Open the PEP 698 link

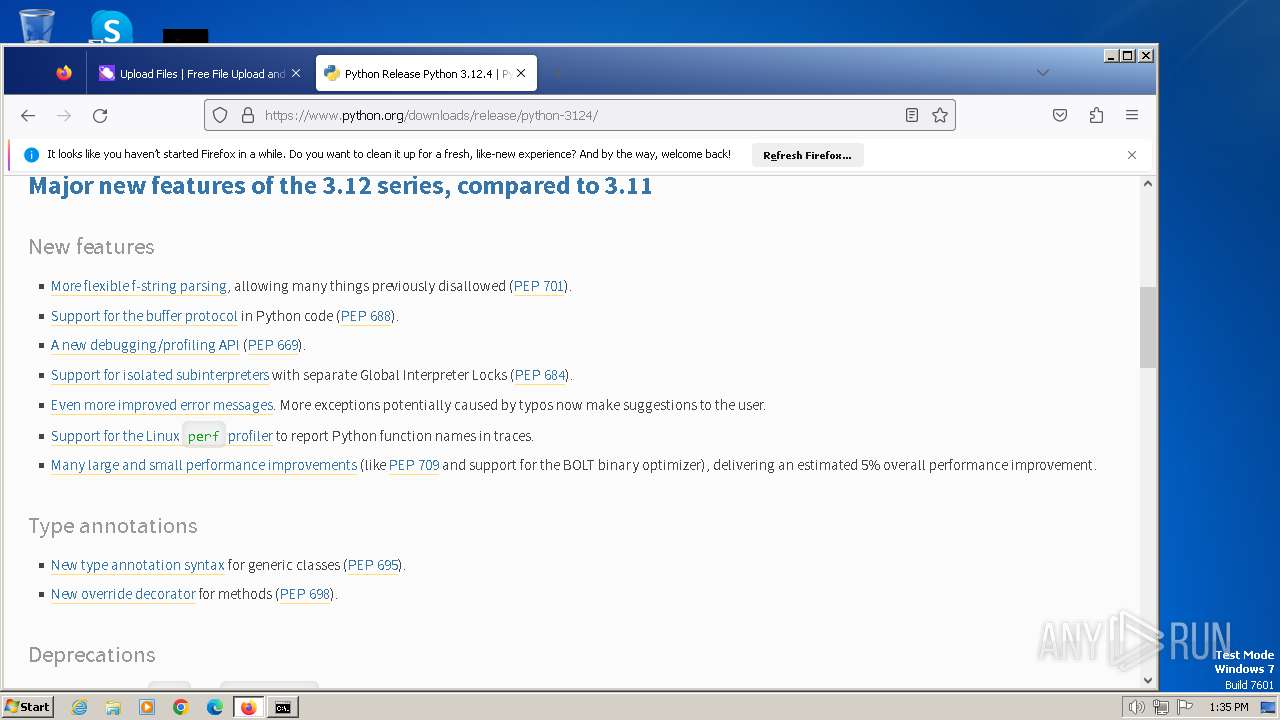(305, 594)
